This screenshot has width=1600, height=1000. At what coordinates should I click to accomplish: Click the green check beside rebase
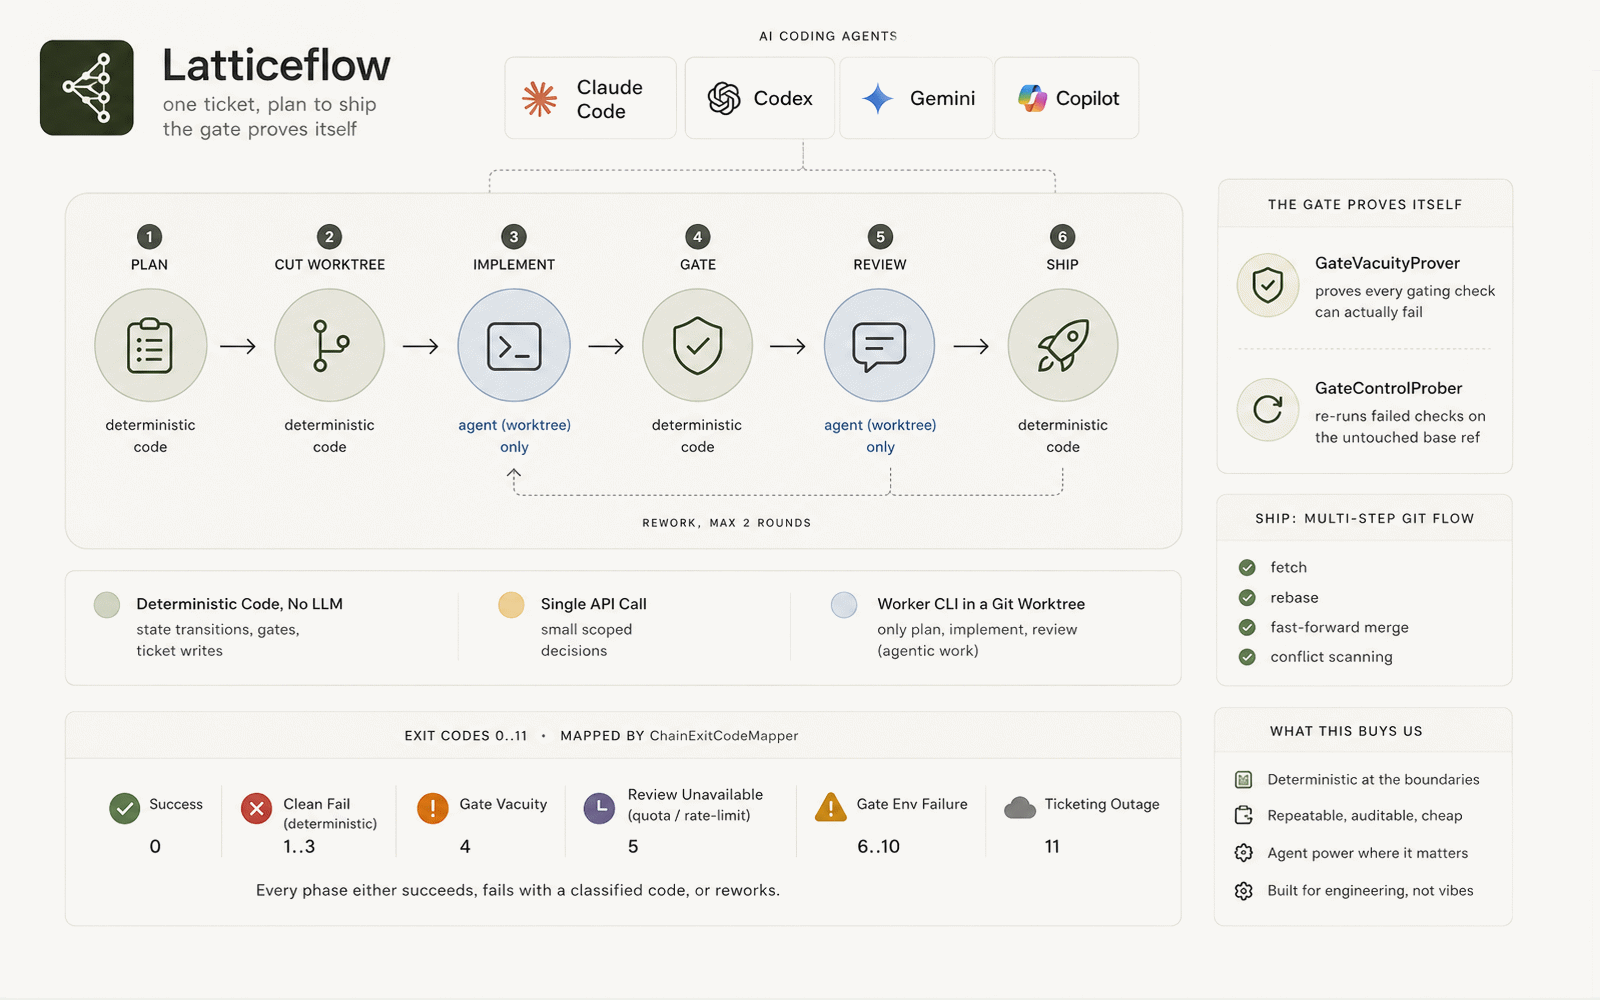point(1247,598)
